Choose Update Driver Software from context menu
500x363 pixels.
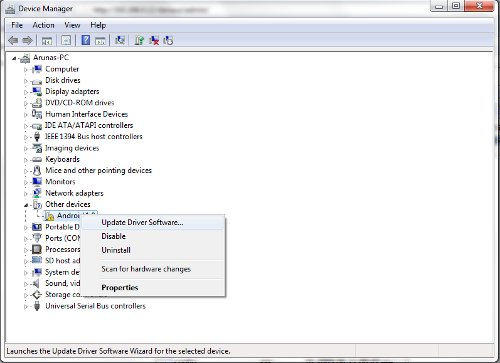(x=153, y=222)
